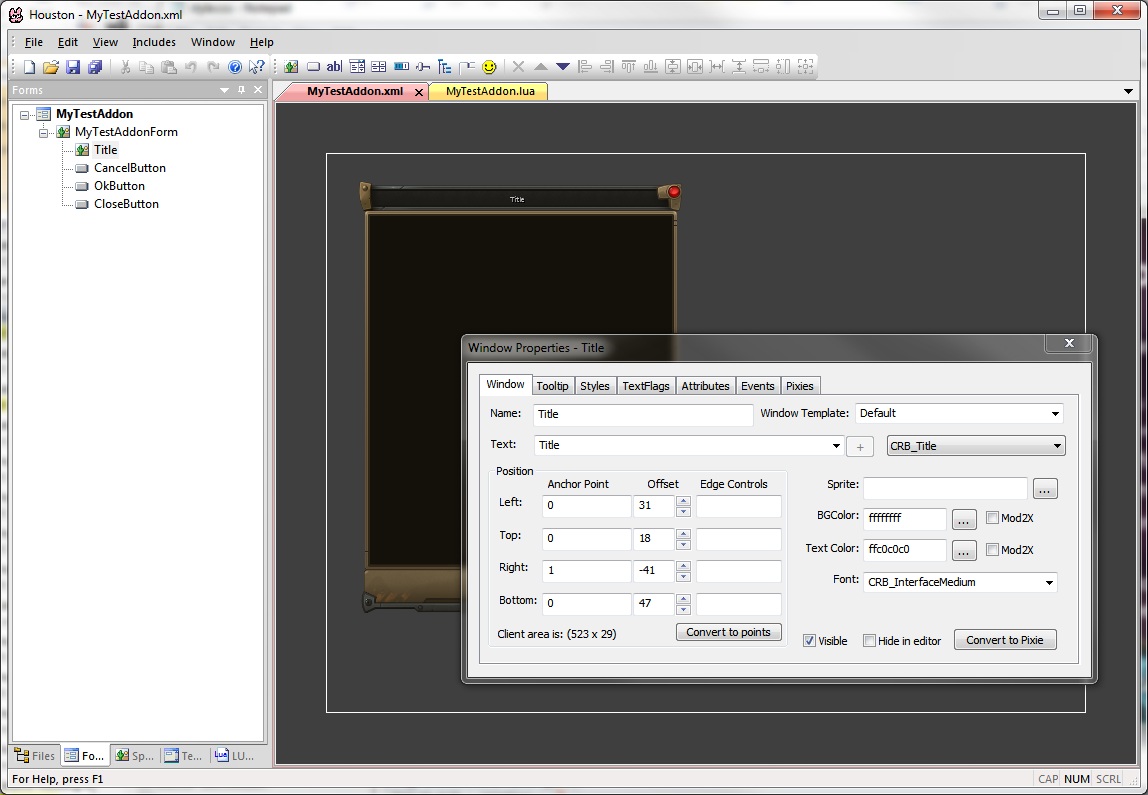Activate the context Help arrow icon
Viewport: 1148px width, 795px height.
(x=257, y=66)
